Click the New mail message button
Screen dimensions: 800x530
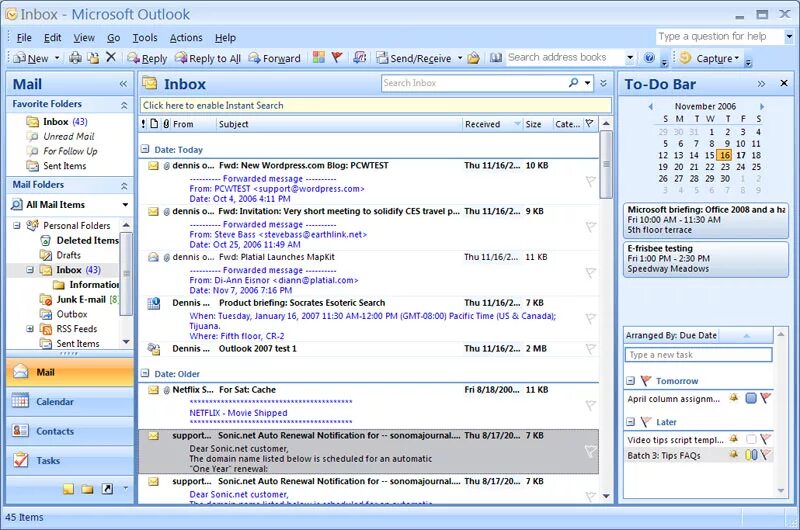point(31,58)
